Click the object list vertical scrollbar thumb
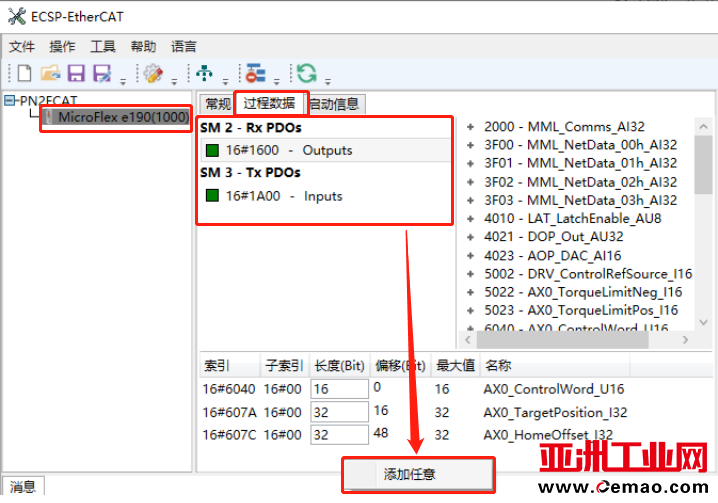 click(703, 165)
